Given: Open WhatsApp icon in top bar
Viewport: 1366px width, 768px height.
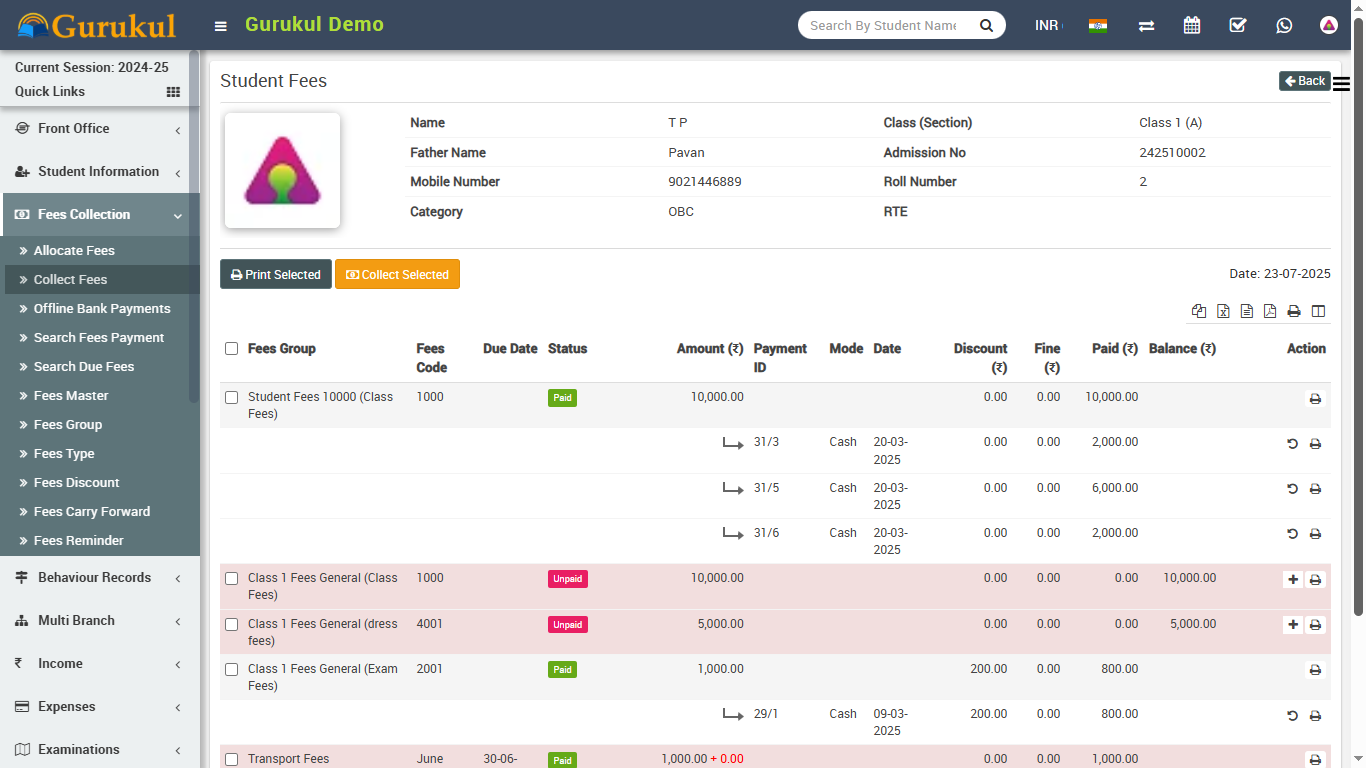Looking at the screenshot, I should point(1284,25).
